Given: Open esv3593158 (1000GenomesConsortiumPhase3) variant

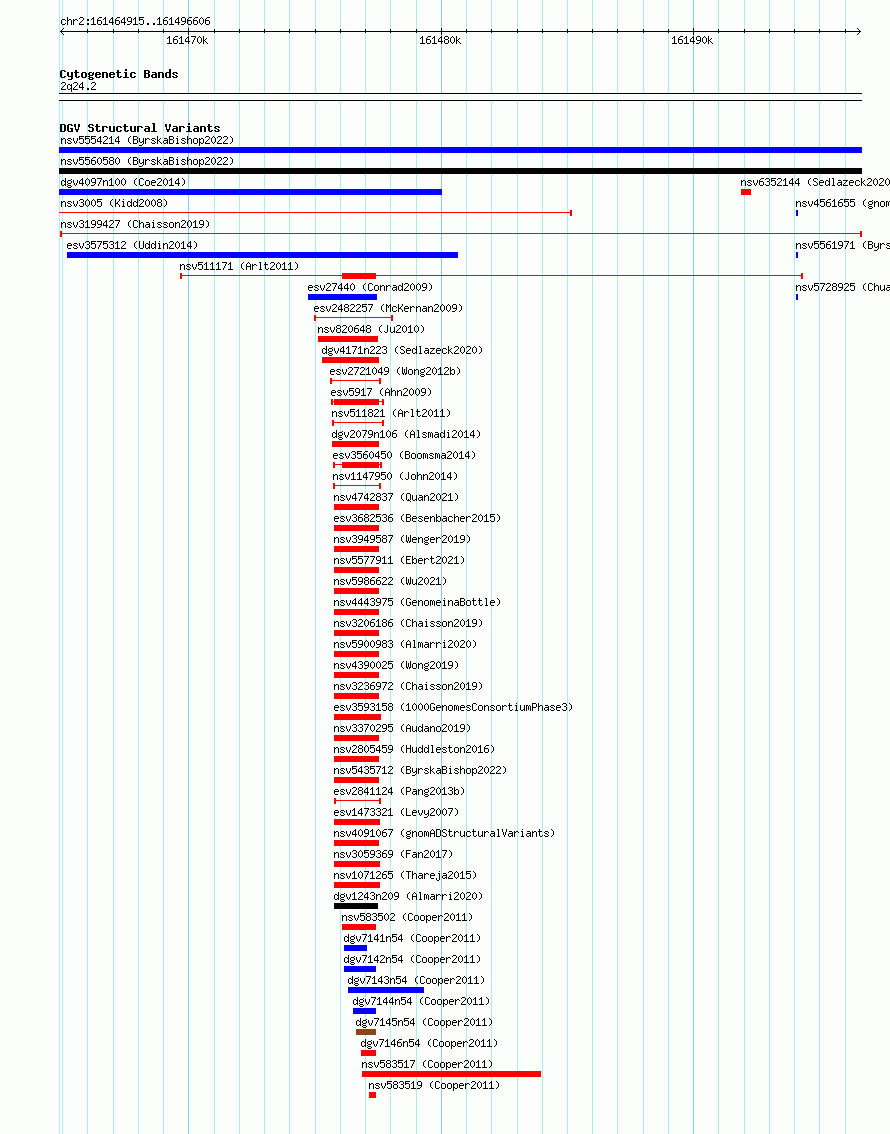Looking at the screenshot, I should (x=453, y=707).
